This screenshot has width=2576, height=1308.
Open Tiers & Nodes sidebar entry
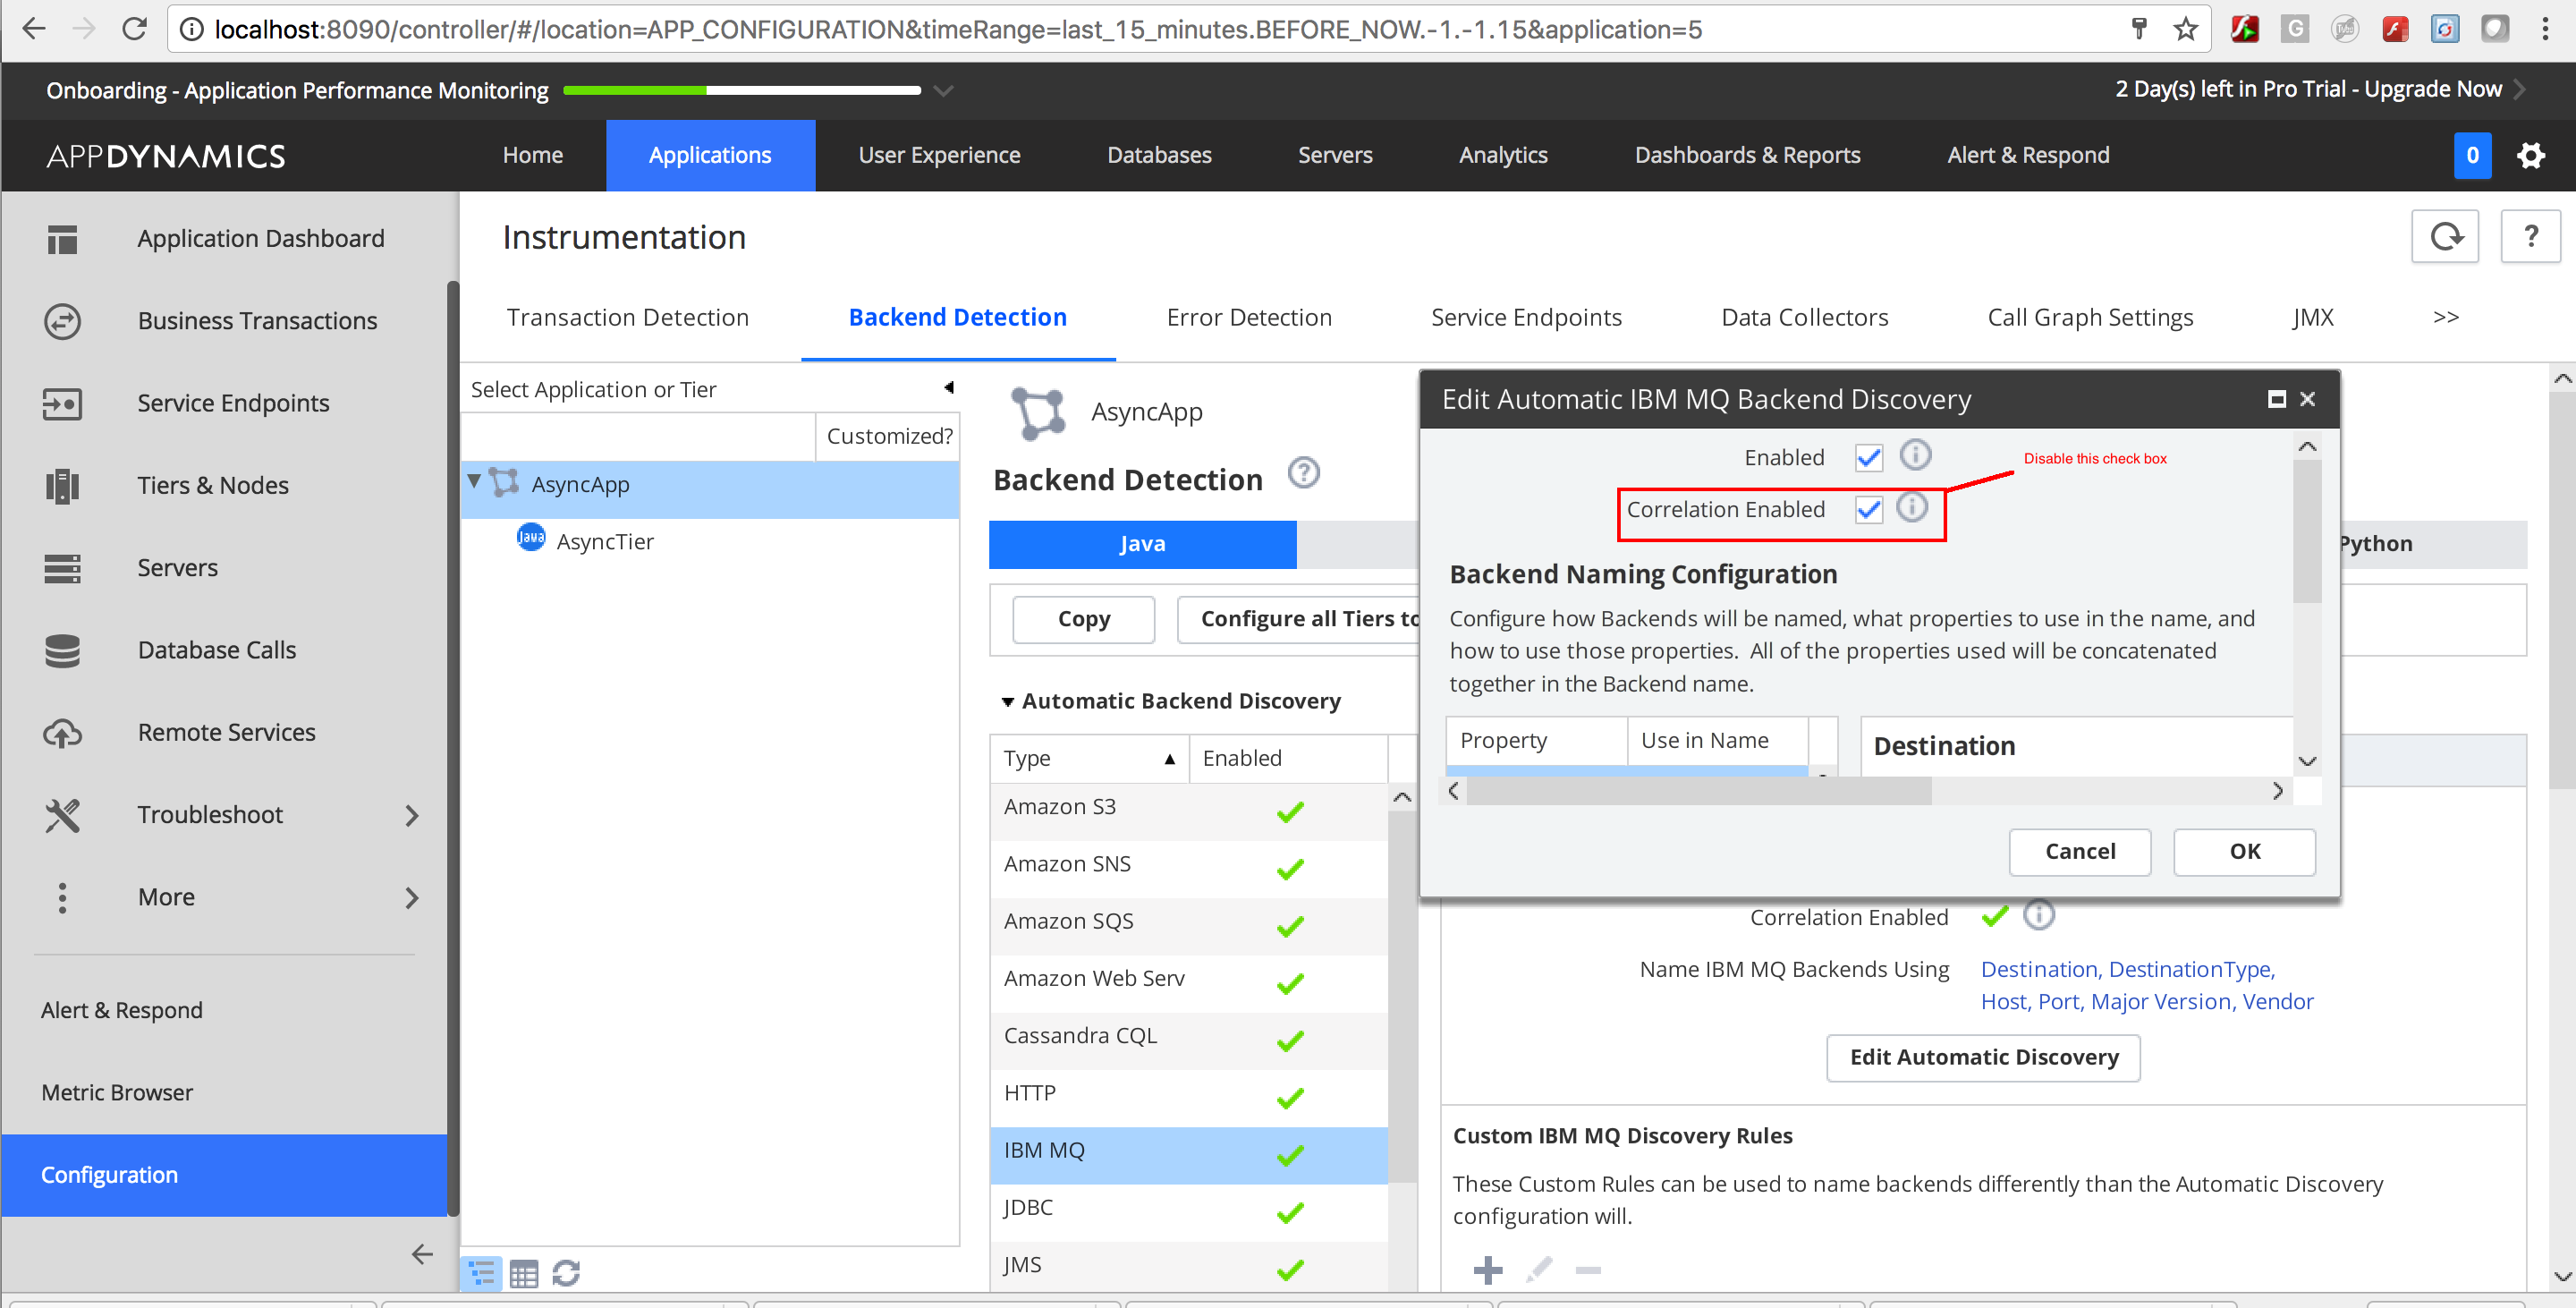(213, 485)
